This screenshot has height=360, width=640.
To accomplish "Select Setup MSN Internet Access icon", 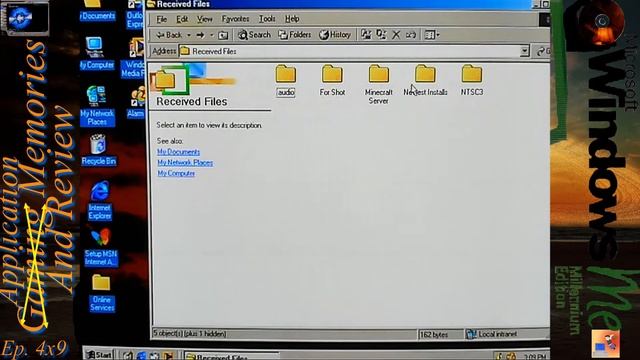I will [101, 248].
